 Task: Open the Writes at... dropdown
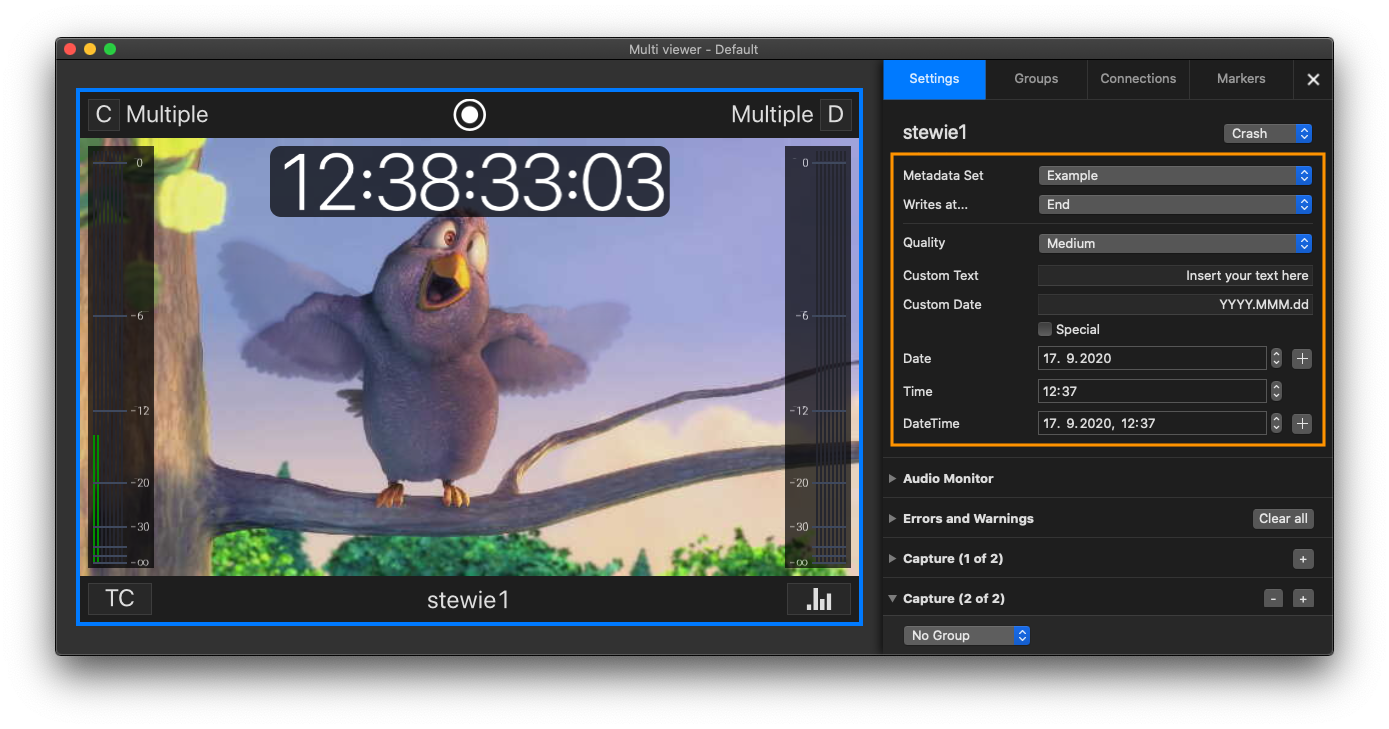[x=1175, y=204]
